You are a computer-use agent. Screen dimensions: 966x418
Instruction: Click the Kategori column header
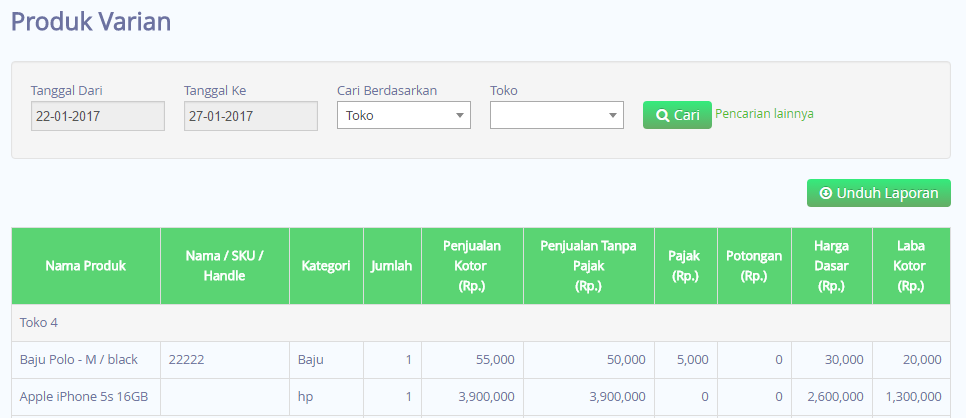click(x=326, y=266)
